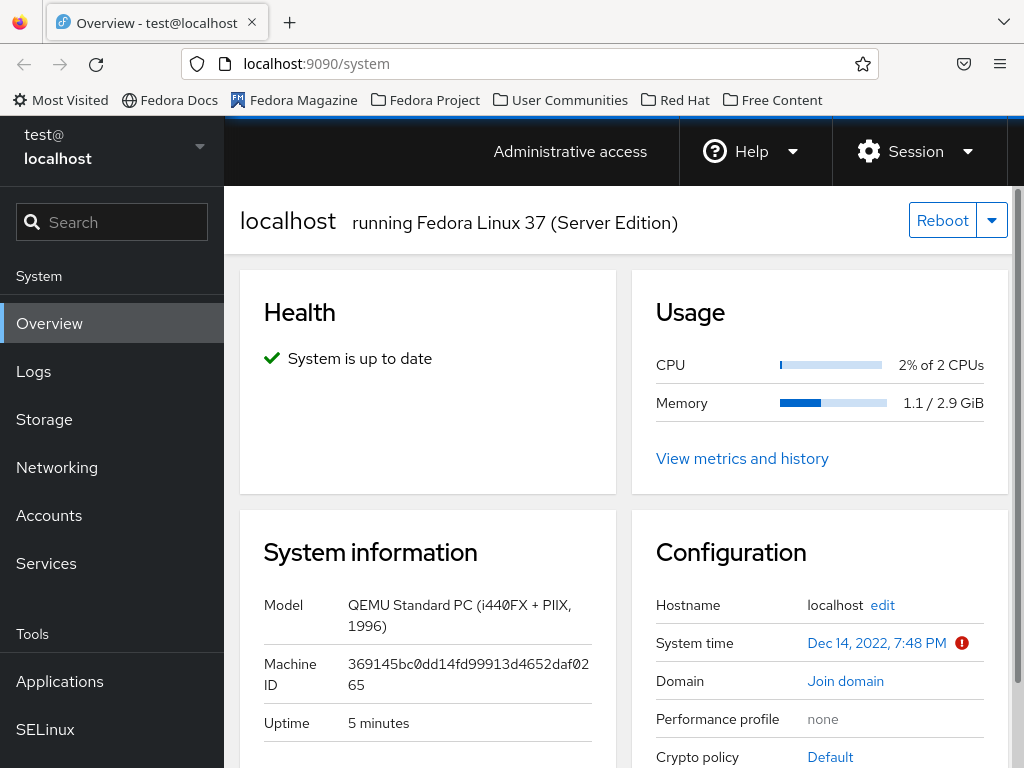List all tabs with chevron button
Viewport: 1024px width, 768px height.
pyautogui.click(x=1004, y=22)
